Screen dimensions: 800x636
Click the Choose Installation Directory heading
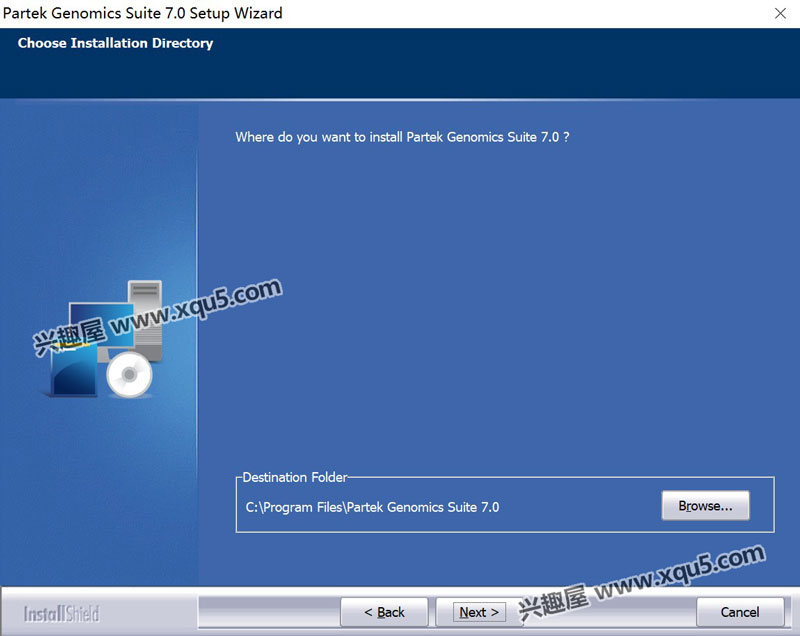(115, 43)
